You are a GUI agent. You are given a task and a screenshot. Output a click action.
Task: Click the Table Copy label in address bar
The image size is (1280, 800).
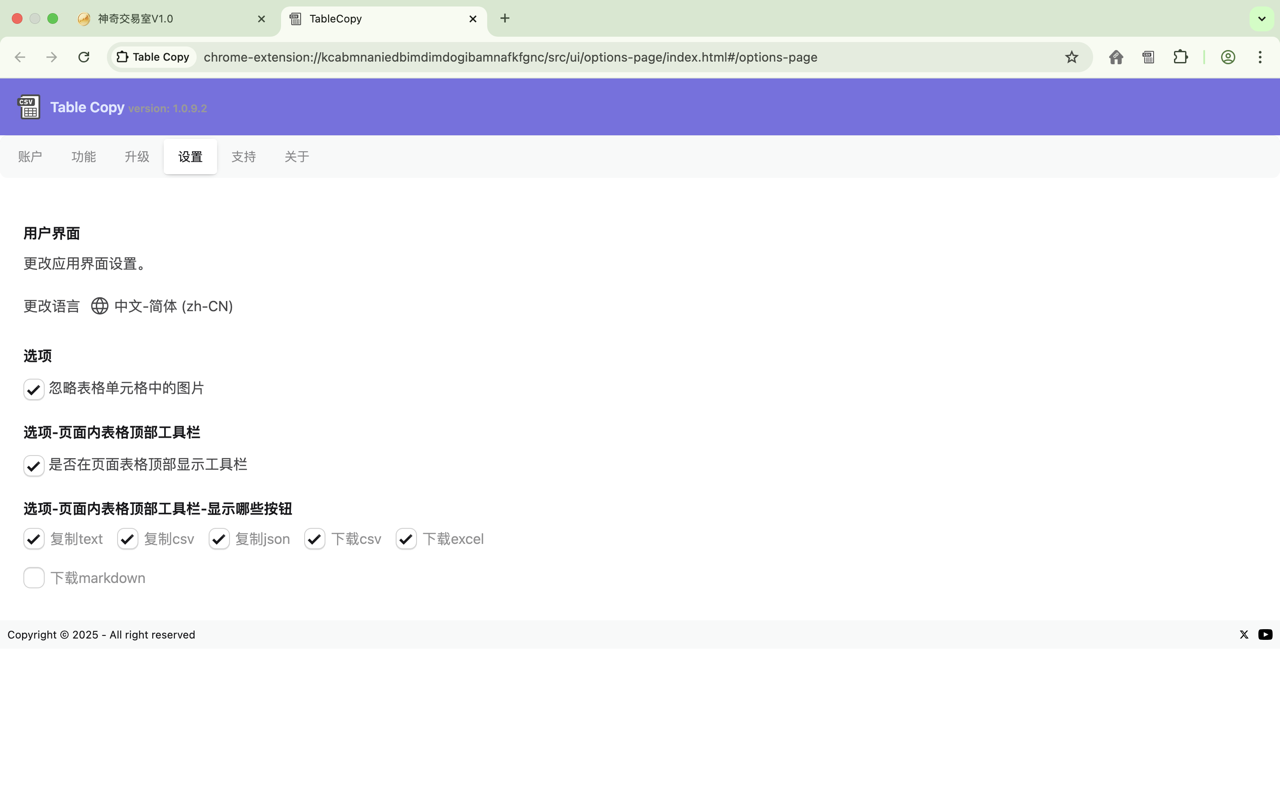tap(152, 57)
